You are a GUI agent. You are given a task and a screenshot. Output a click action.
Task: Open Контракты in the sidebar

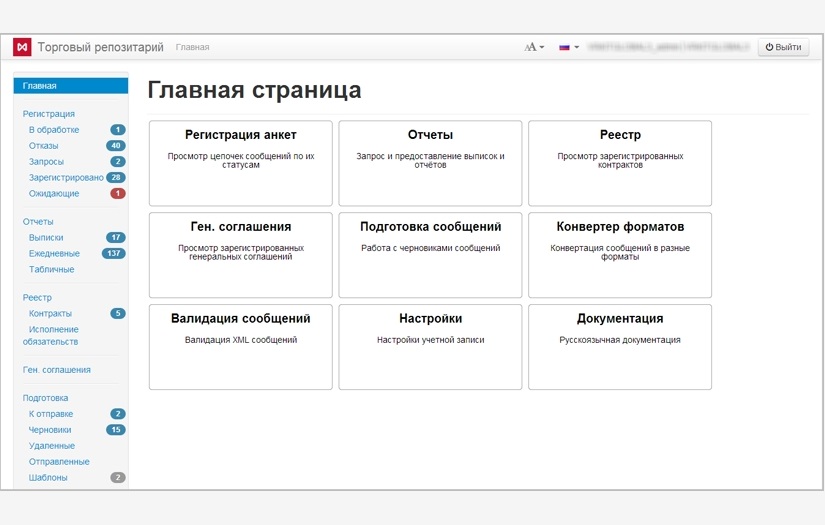pyautogui.click(x=50, y=314)
